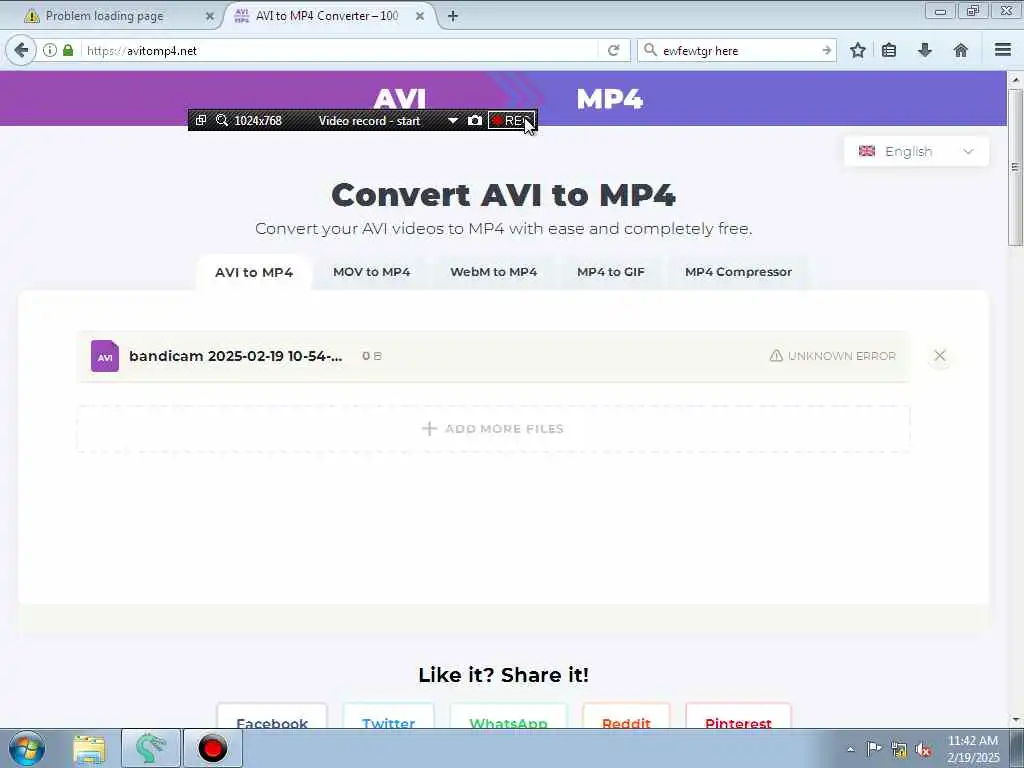Viewport: 1024px width, 768px height.
Task: Click the UNKNOWN ERROR warning status
Action: [x=833, y=356]
